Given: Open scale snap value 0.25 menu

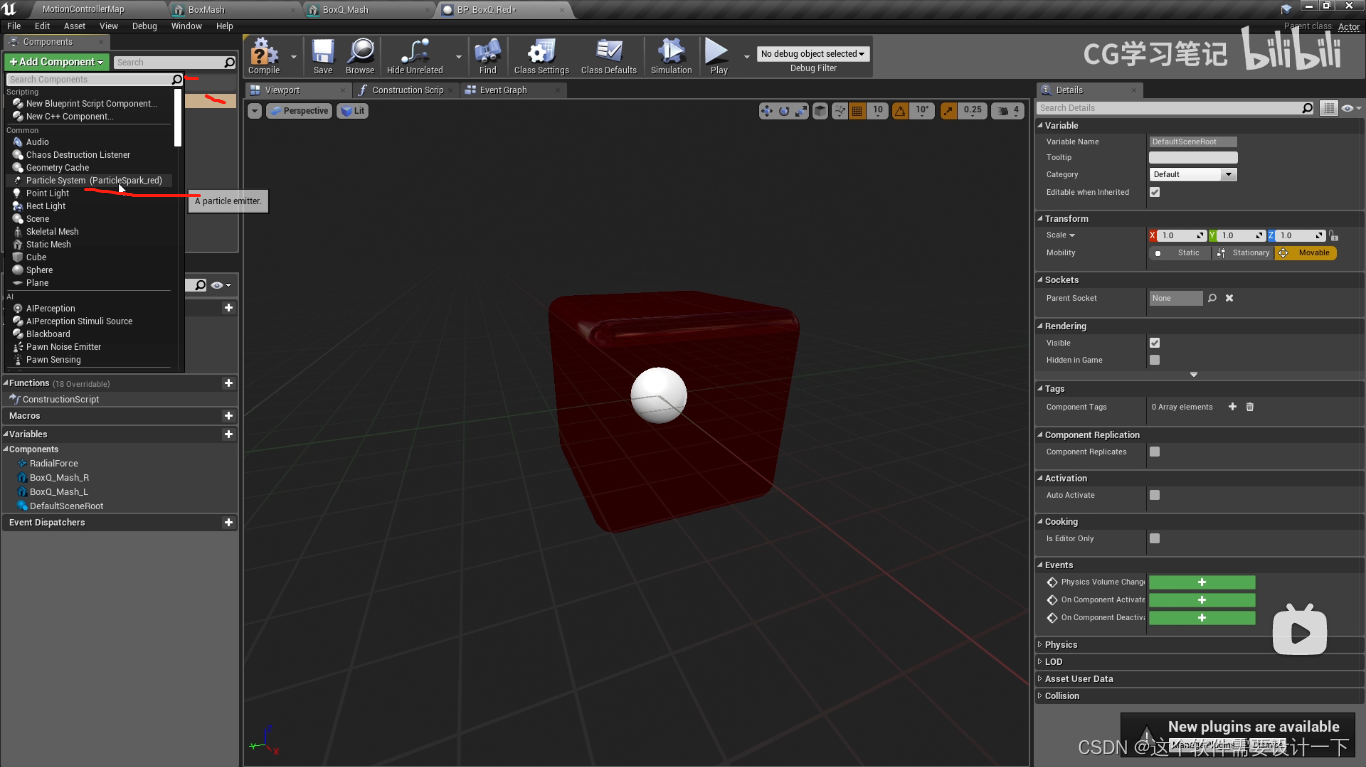Looking at the screenshot, I should 972,111.
